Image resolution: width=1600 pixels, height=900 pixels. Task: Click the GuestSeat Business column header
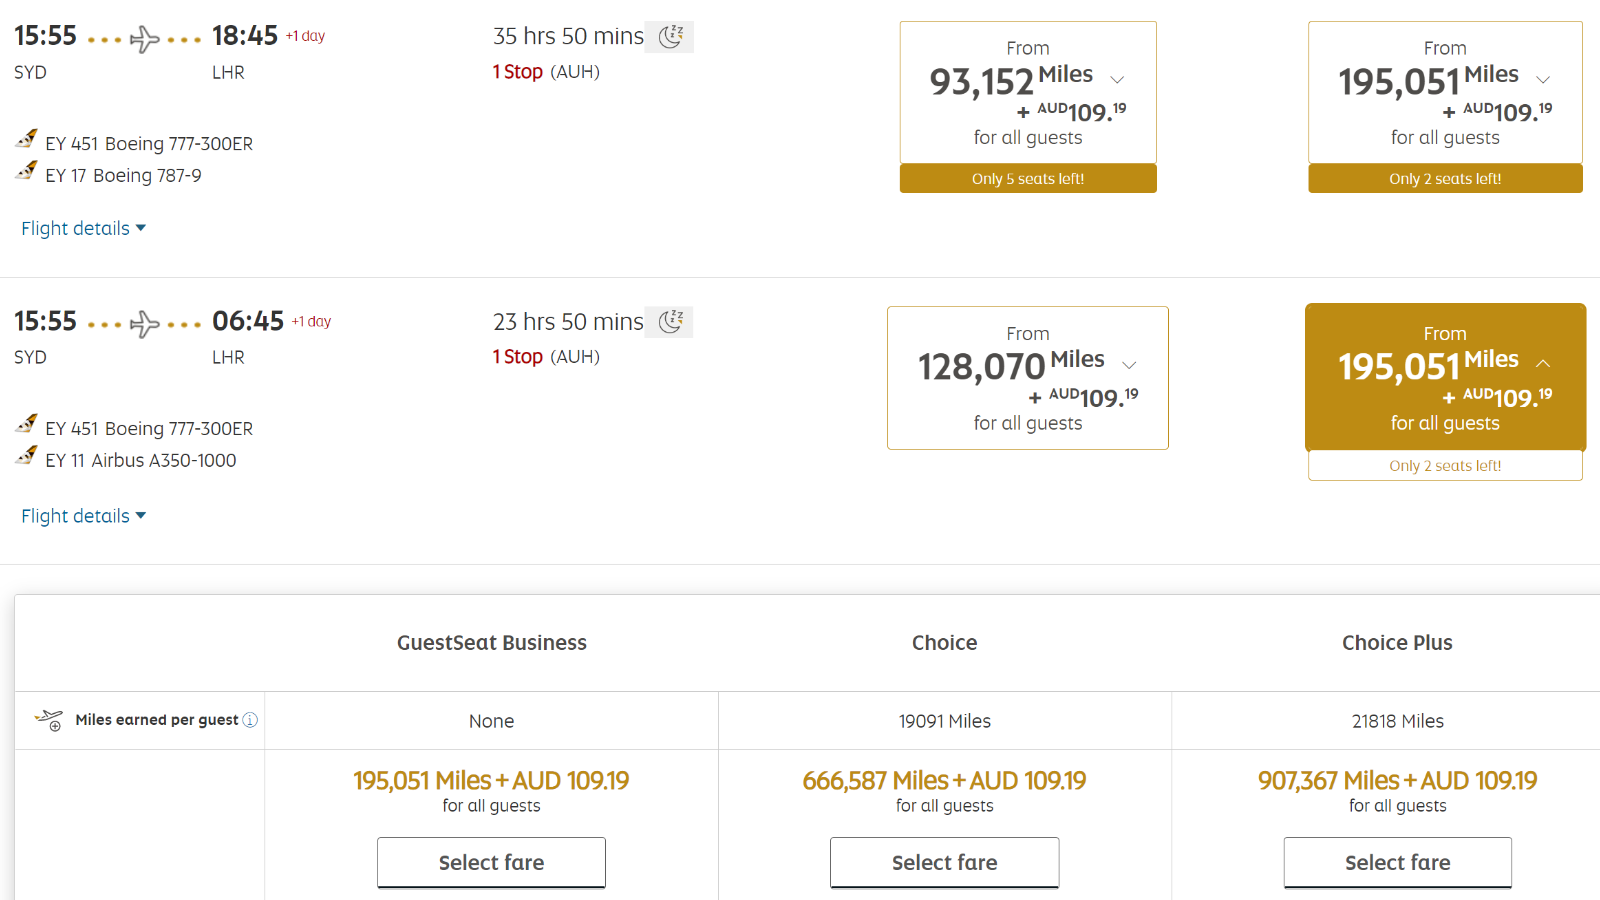pyautogui.click(x=492, y=643)
